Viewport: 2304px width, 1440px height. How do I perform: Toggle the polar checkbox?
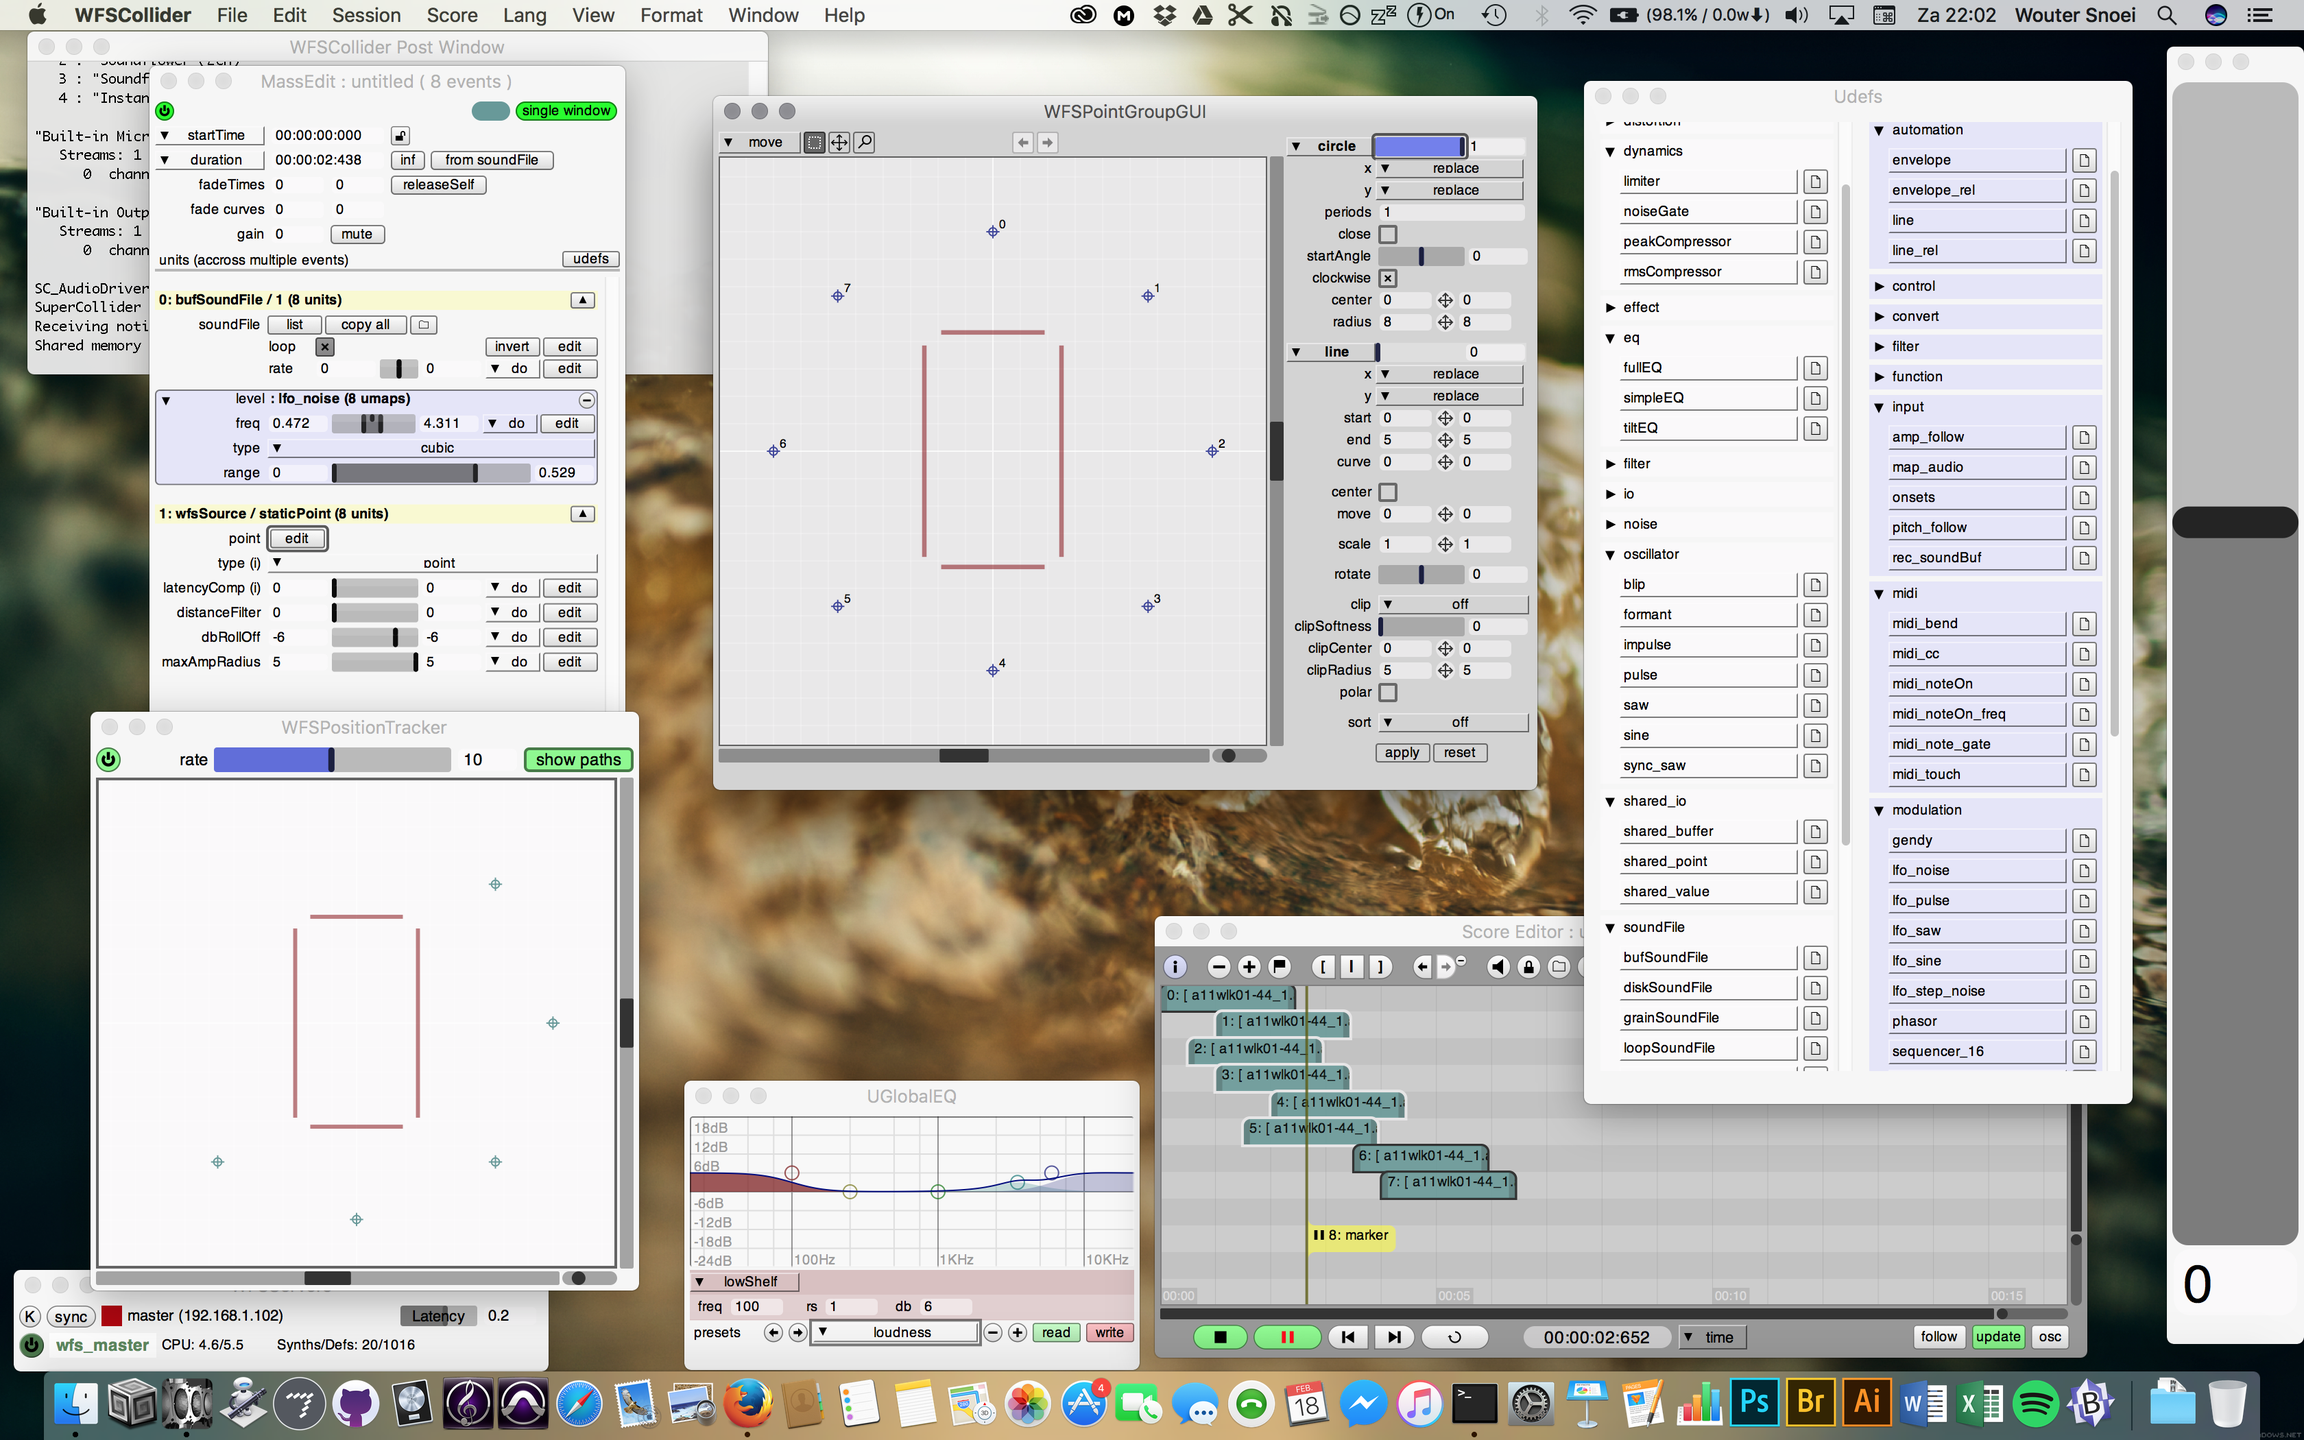(x=1388, y=692)
